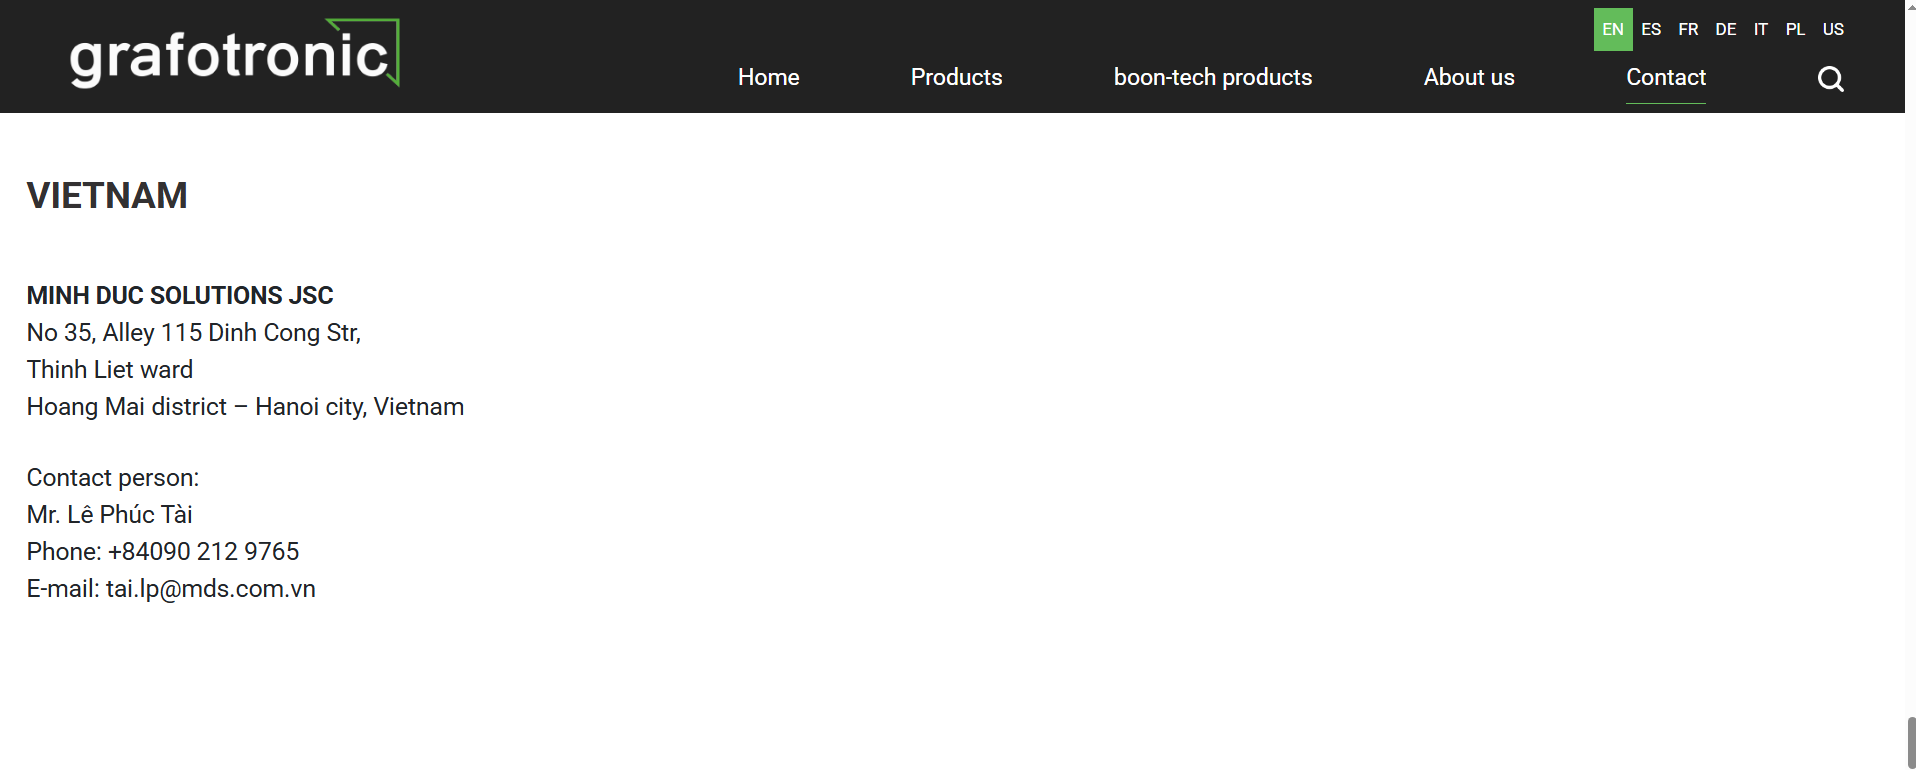Navigate to About us
Screen dimensions: 1916x770
click(1468, 77)
